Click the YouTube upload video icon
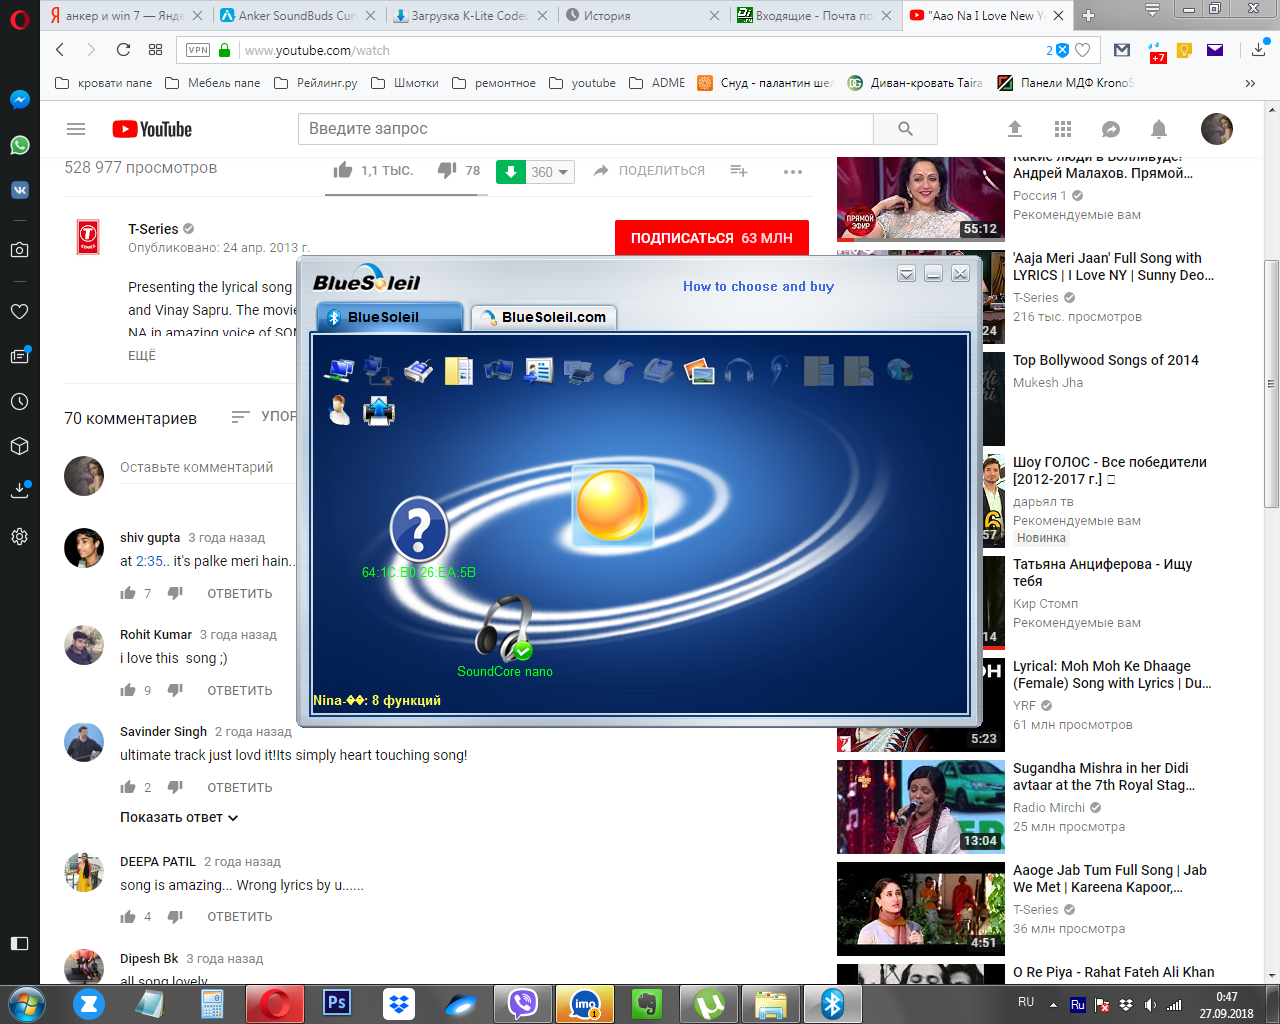The height and width of the screenshot is (1024, 1280). (1015, 129)
